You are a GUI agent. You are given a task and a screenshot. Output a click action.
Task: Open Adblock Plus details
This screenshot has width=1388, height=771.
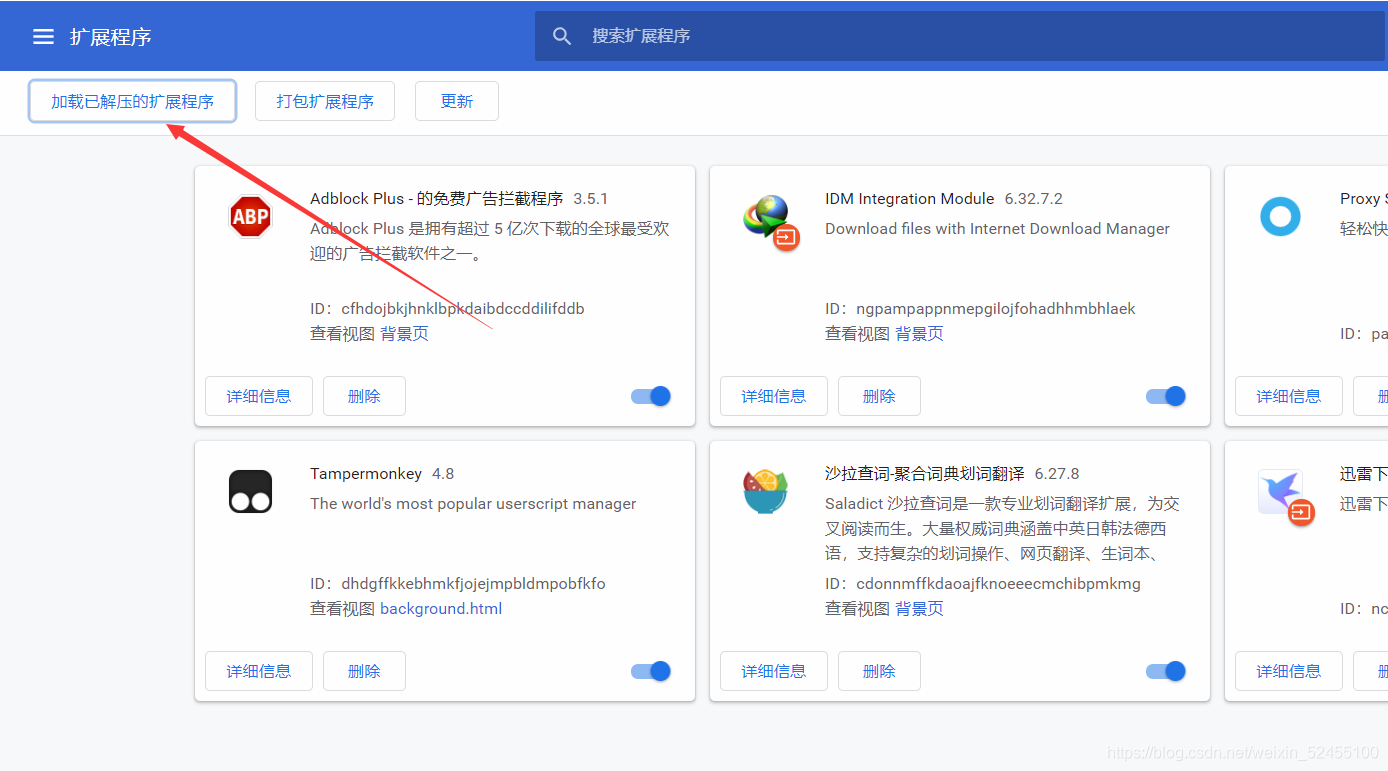[x=259, y=396]
